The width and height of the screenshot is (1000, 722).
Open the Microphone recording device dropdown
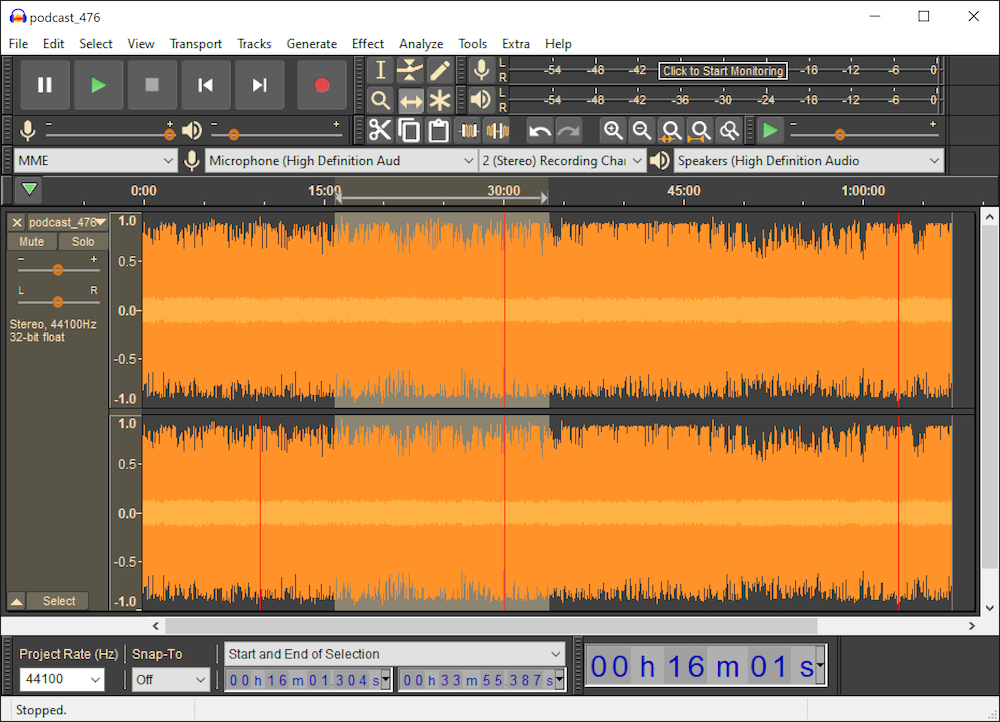click(x=341, y=161)
